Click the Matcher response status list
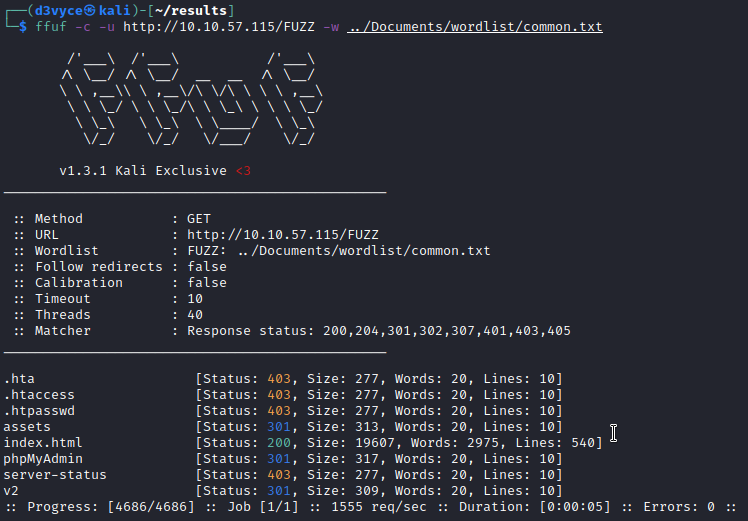This screenshot has width=748, height=521. pos(379,331)
